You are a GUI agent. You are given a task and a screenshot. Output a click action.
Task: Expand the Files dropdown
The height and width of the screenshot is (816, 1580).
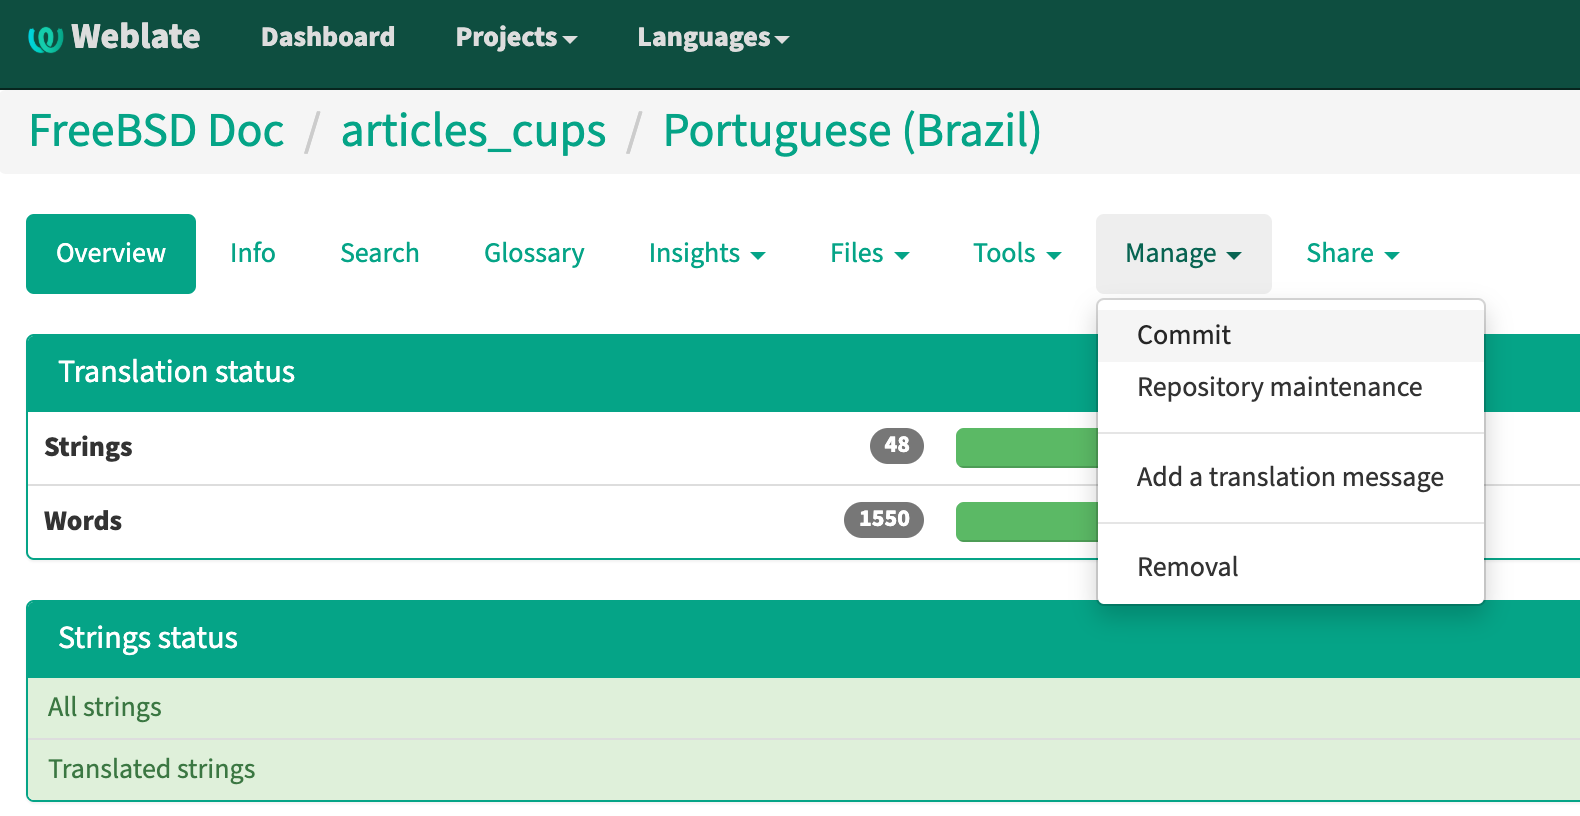click(x=870, y=254)
